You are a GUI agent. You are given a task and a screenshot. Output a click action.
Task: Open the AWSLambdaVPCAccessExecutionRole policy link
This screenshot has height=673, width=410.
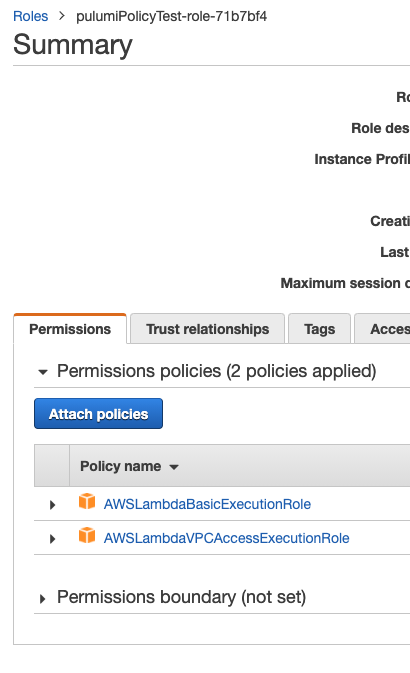[x=227, y=538]
